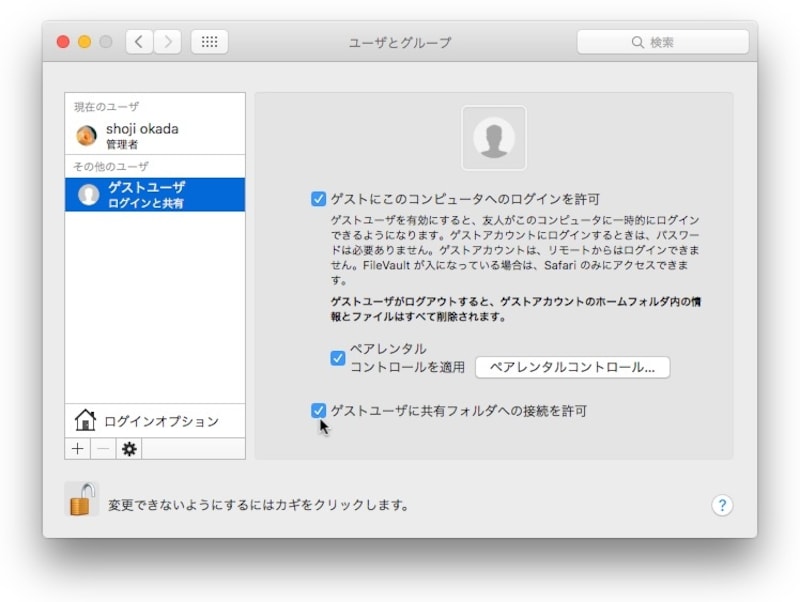The width and height of the screenshot is (800, 602).
Task: Click the その他のユーザ section label
Action: coord(111,166)
